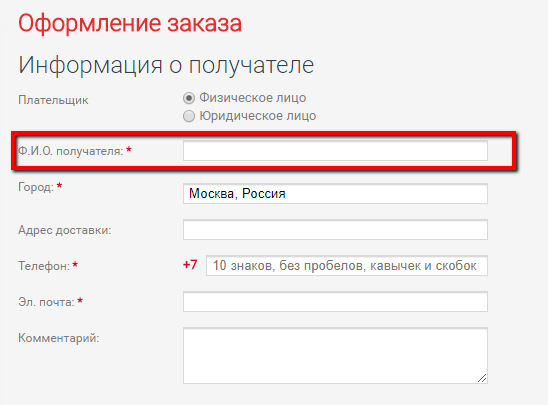The height and width of the screenshot is (405, 548).
Task: Select the Физическое лицо radio button
Action: click(189, 98)
